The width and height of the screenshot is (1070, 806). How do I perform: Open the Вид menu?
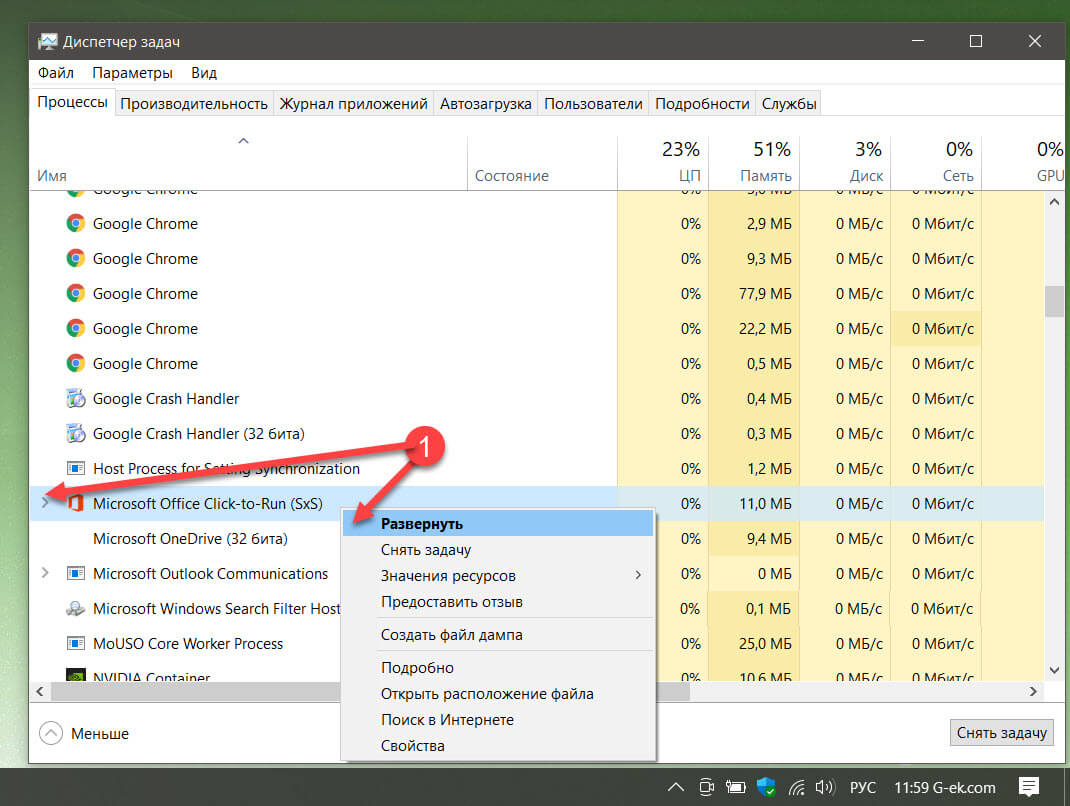pos(203,72)
